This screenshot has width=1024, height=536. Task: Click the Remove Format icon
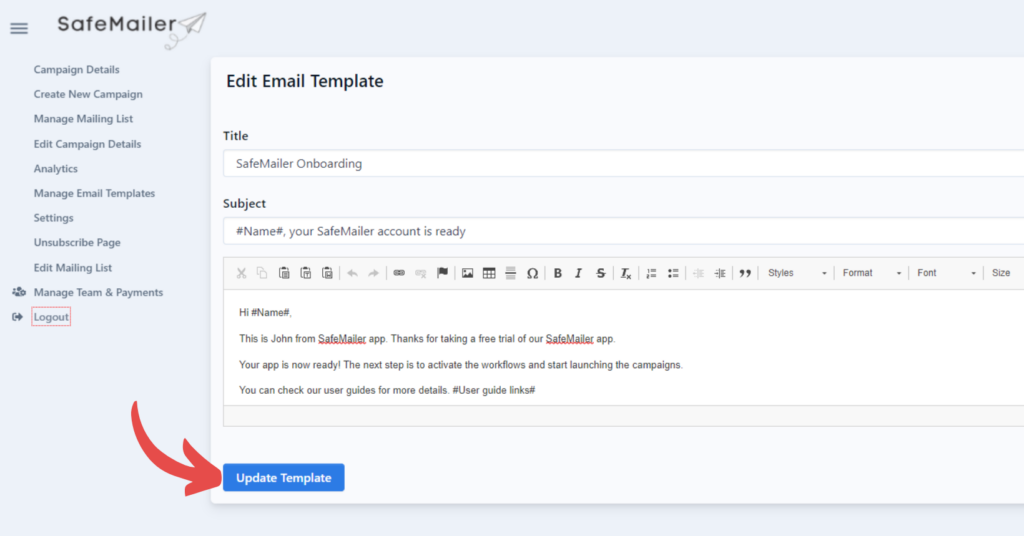click(626, 273)
